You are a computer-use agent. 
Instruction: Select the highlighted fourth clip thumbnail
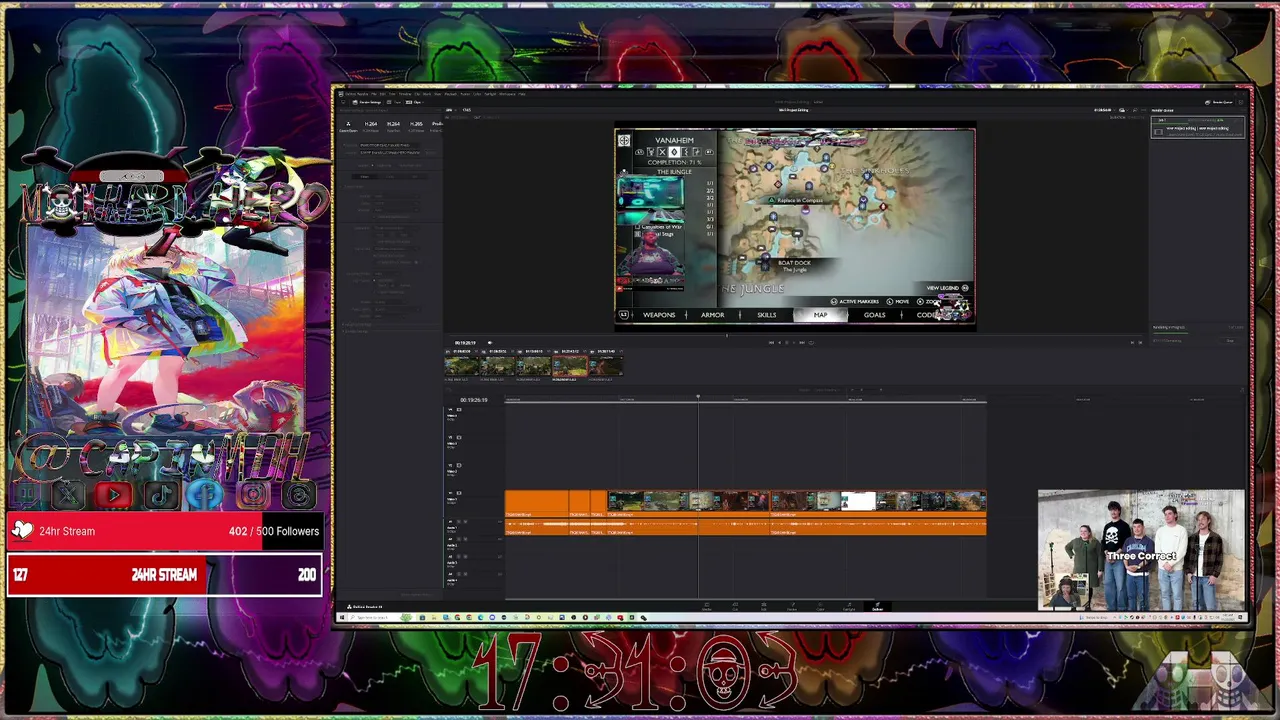pos(570,366)
